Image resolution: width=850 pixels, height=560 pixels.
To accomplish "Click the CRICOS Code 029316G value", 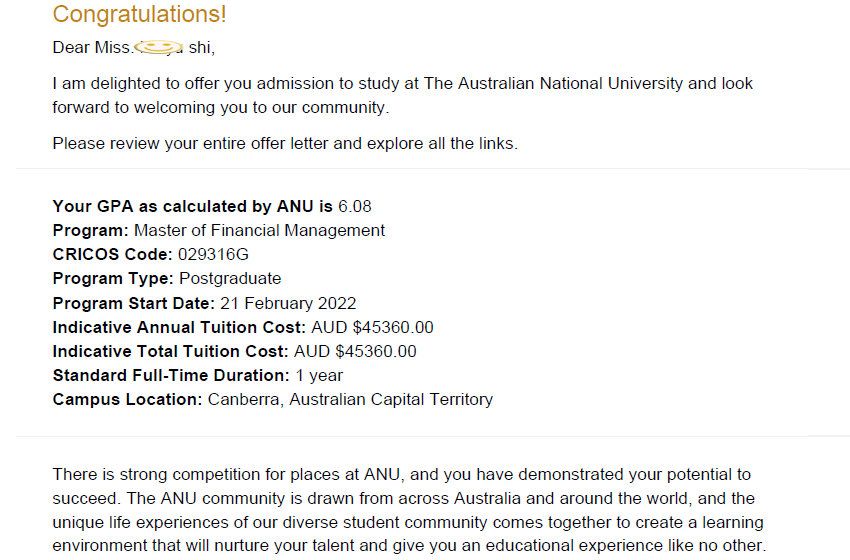I will coord(213,254).
